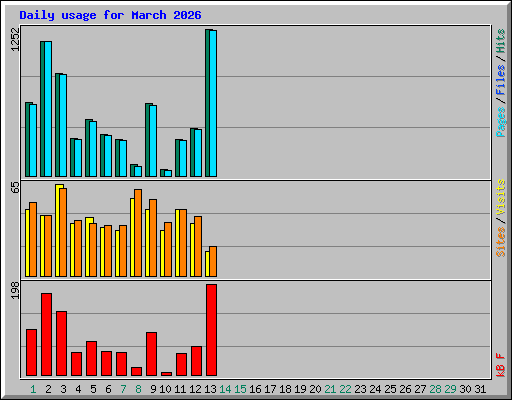This screenshot has height=400, width=512.
Task: Click day label '2' on x-axis
Action: [48, 389]
